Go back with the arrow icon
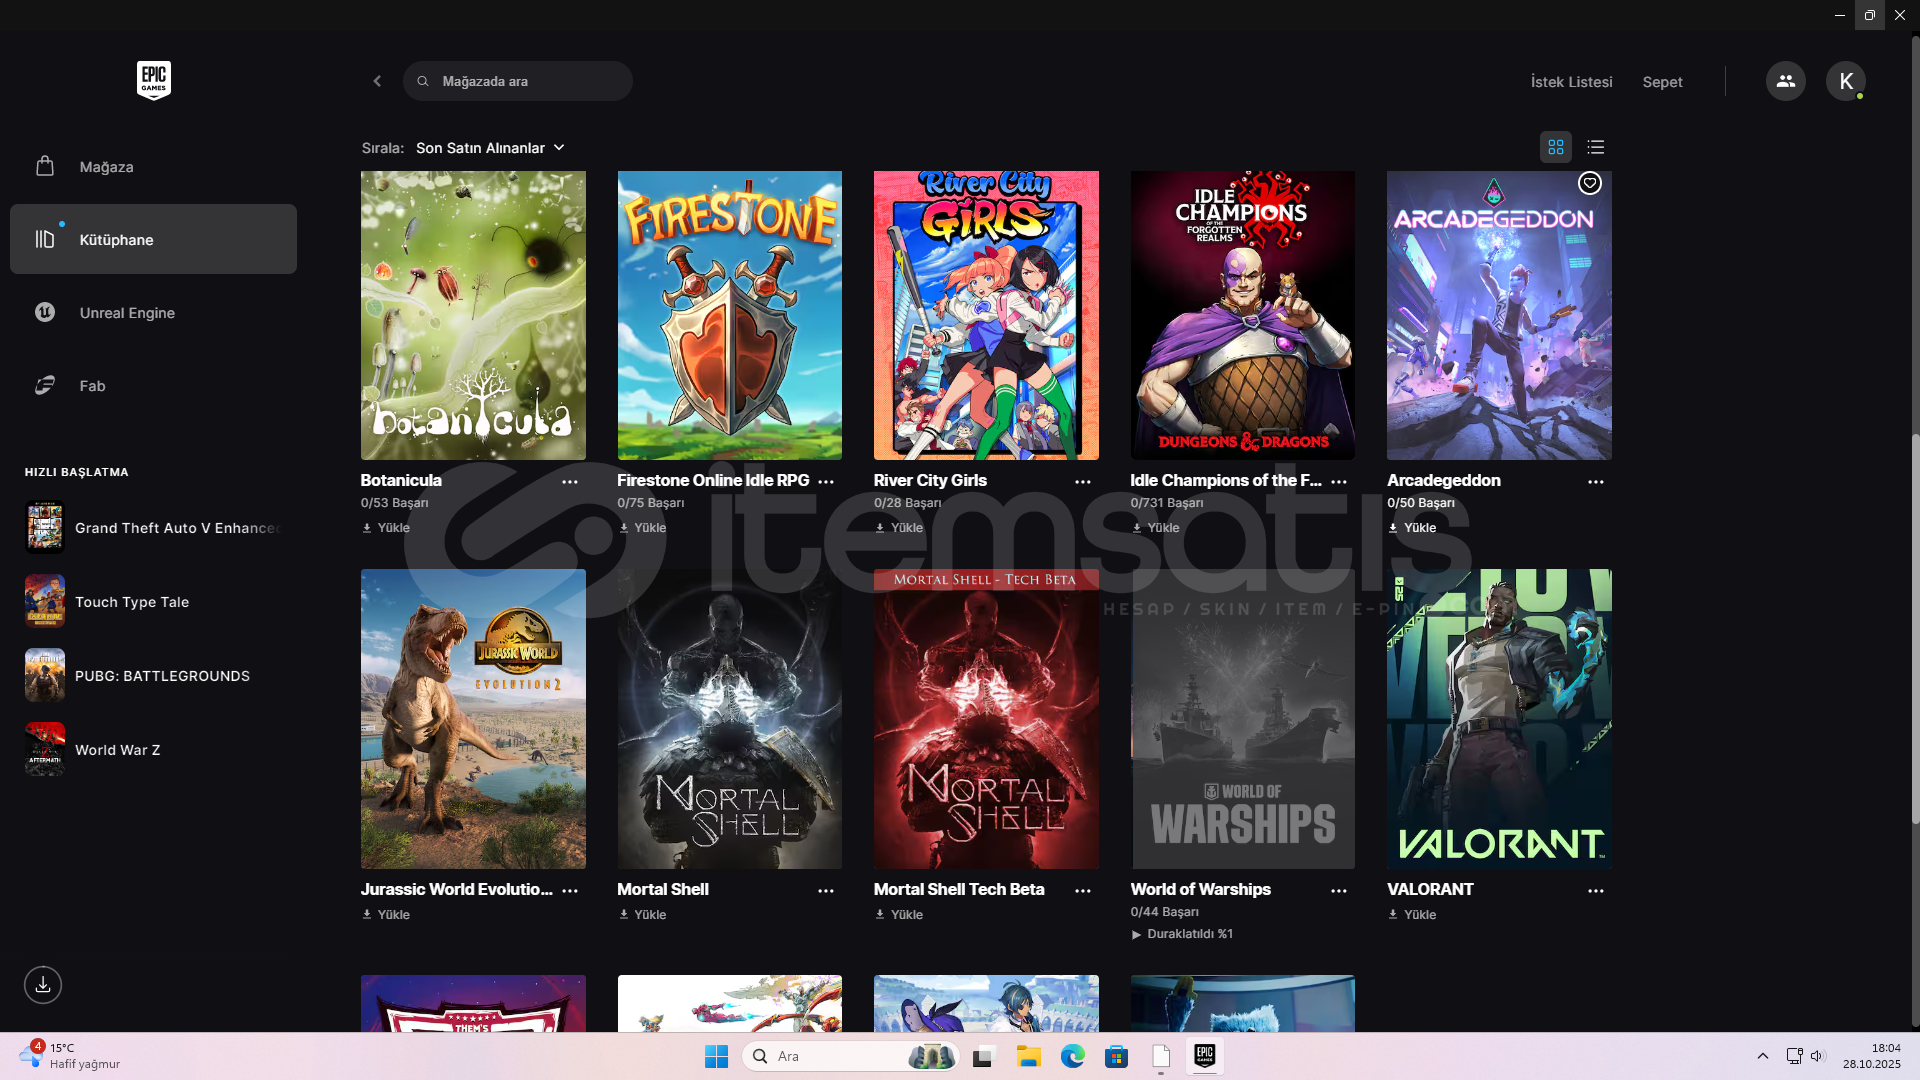This screenshot has height=1080, width=1920. 377,81
